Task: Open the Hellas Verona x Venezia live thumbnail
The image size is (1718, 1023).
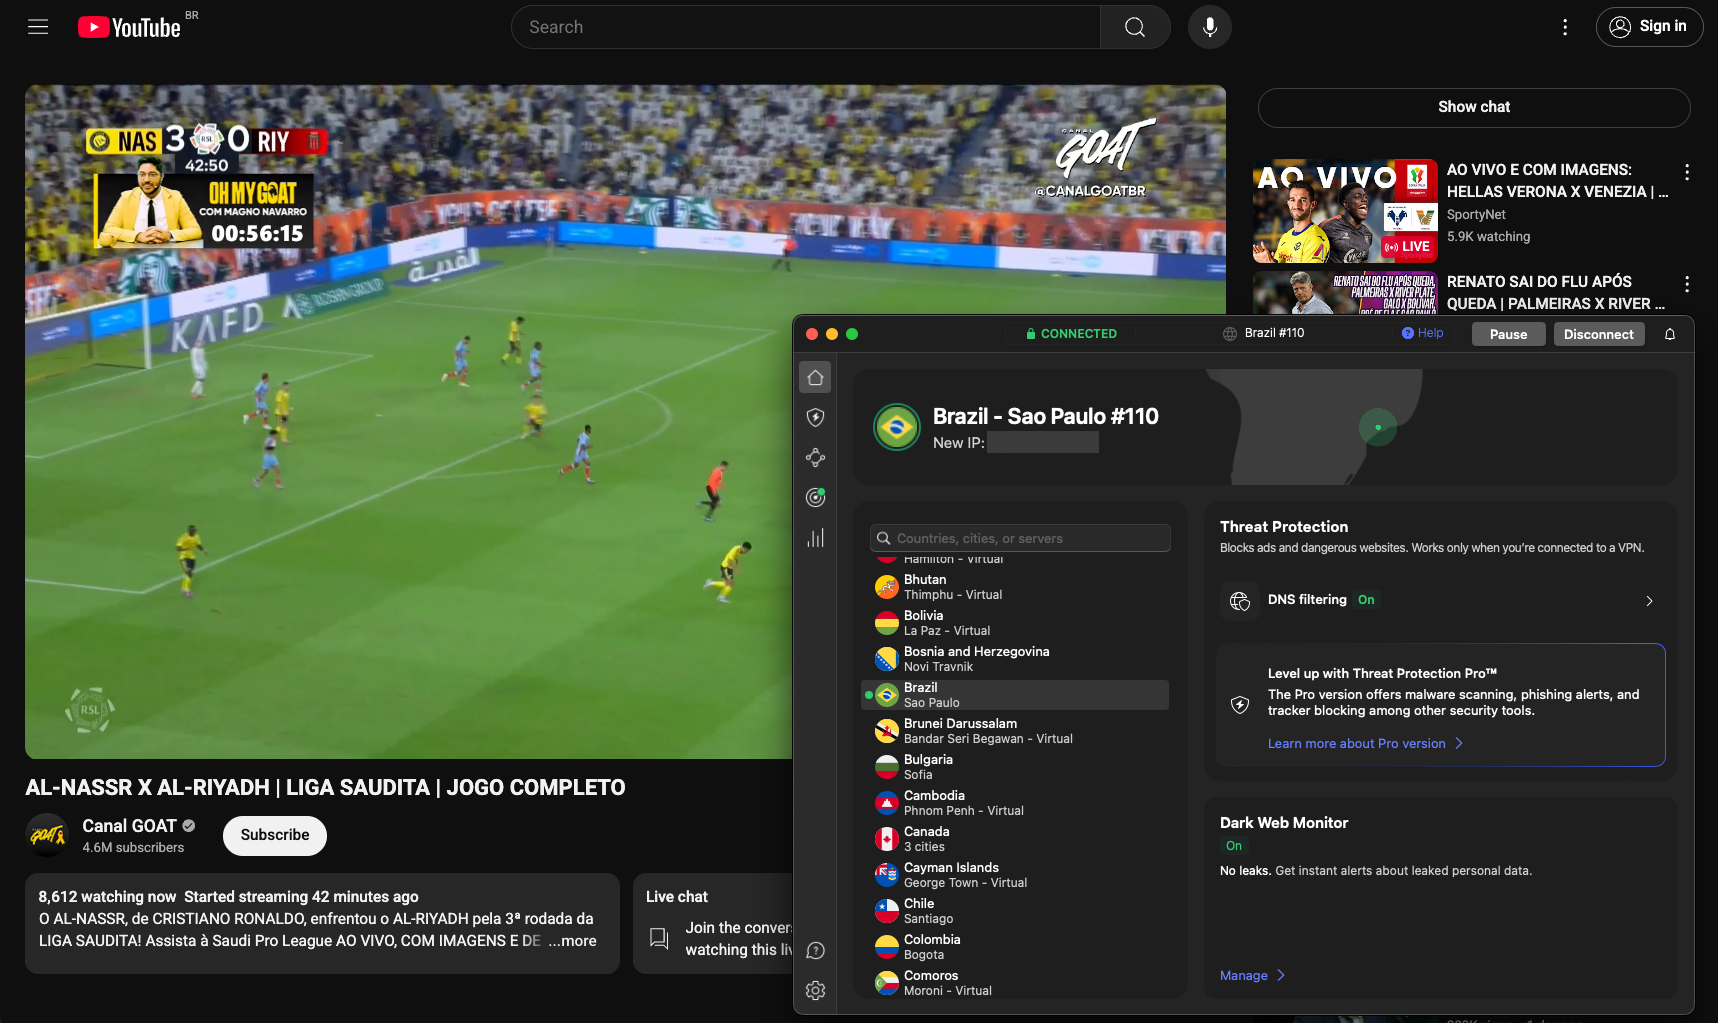Action: 1345,211
